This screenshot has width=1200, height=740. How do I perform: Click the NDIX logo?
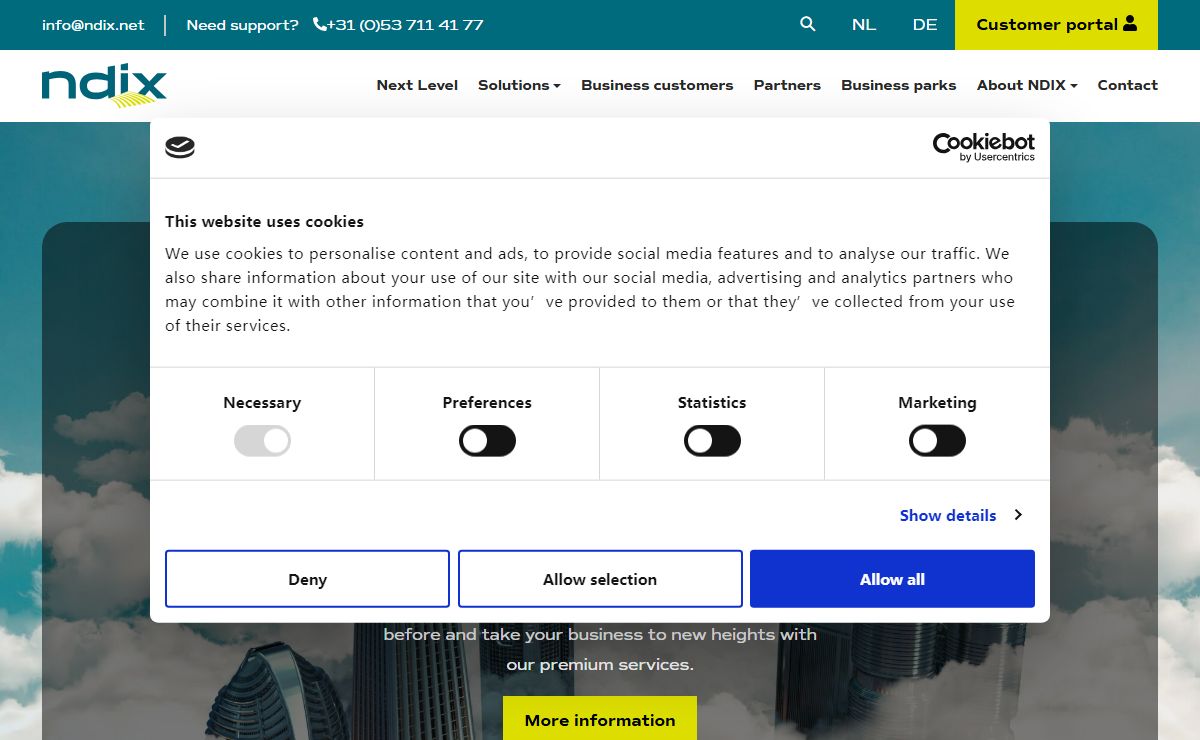point(104,86)
